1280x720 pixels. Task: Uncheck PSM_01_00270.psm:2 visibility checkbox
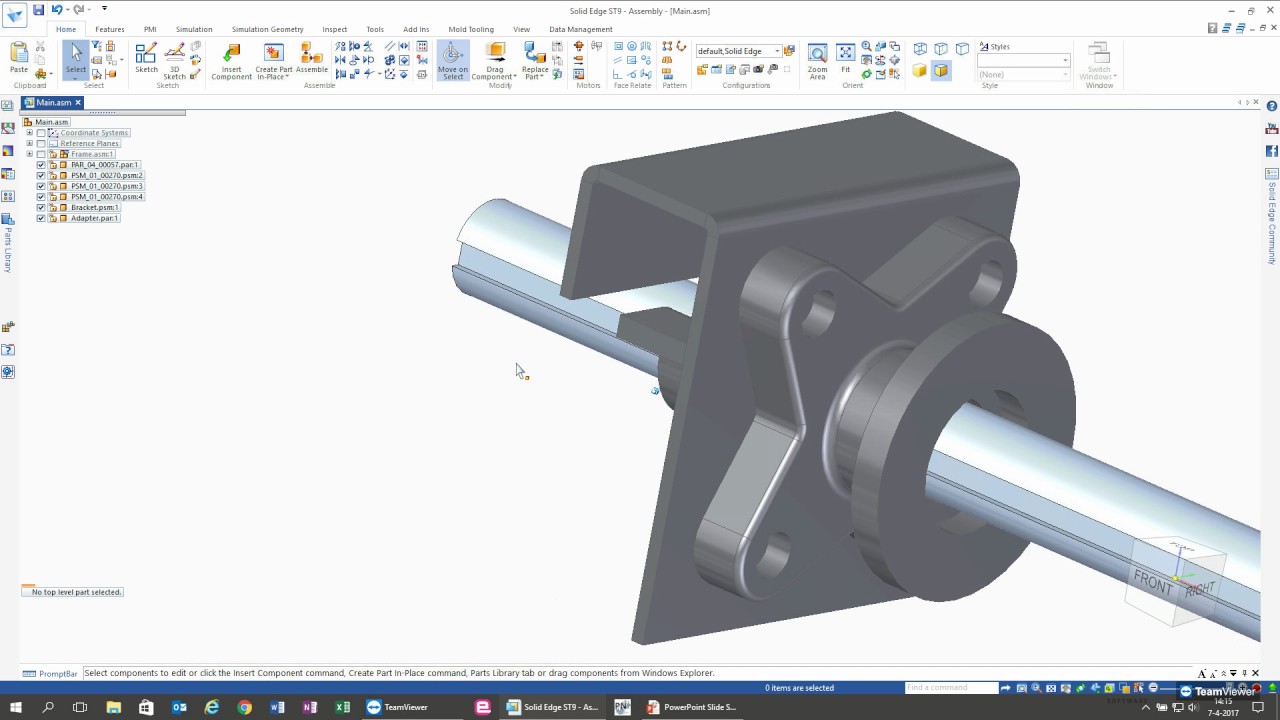click(x=41, y=176)
